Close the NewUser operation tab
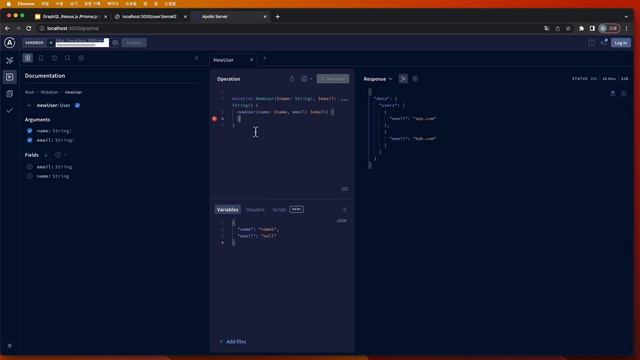This screenshot has width=640, height=360. [251, 60]
